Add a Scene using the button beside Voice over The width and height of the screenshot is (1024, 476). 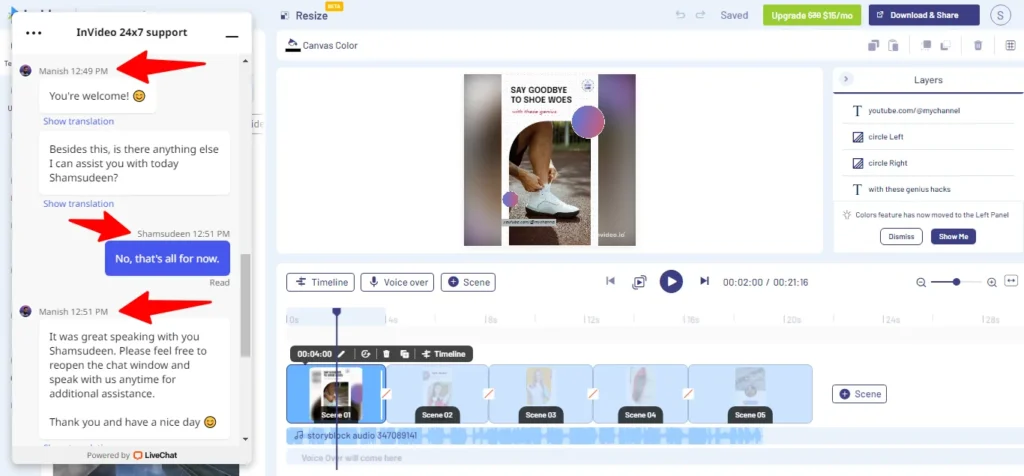pyautogui.click(x=468, y=282)
